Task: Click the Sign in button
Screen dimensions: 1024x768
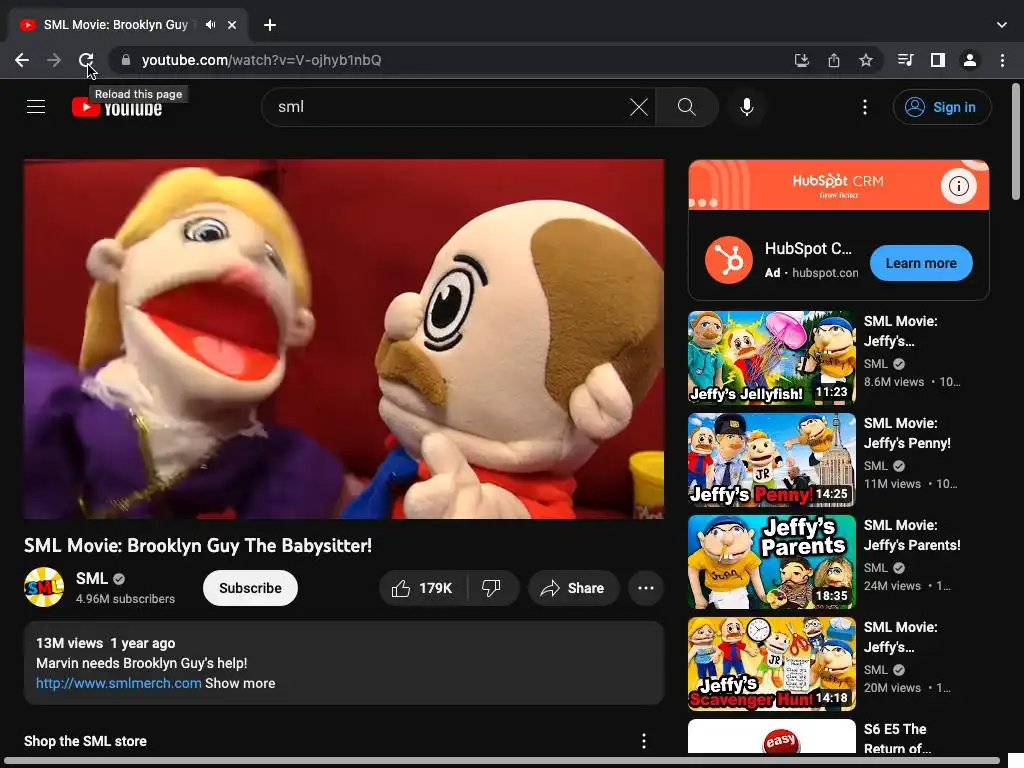Action: click(942, 107)
